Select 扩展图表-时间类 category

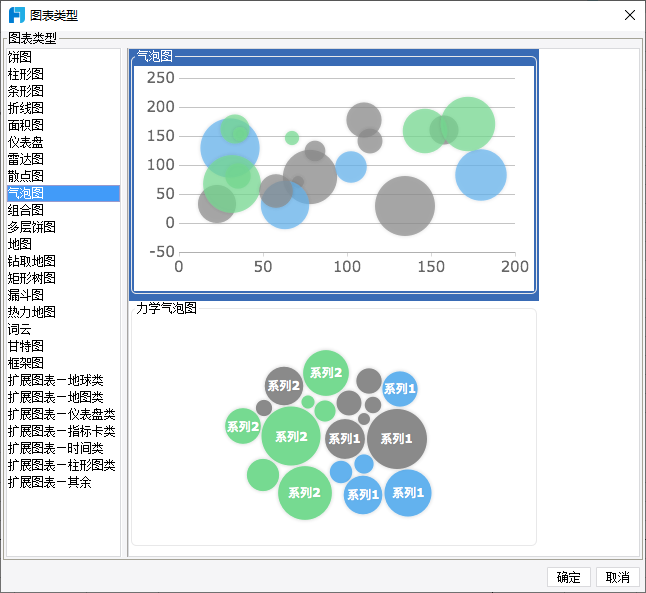click(63, 448)
